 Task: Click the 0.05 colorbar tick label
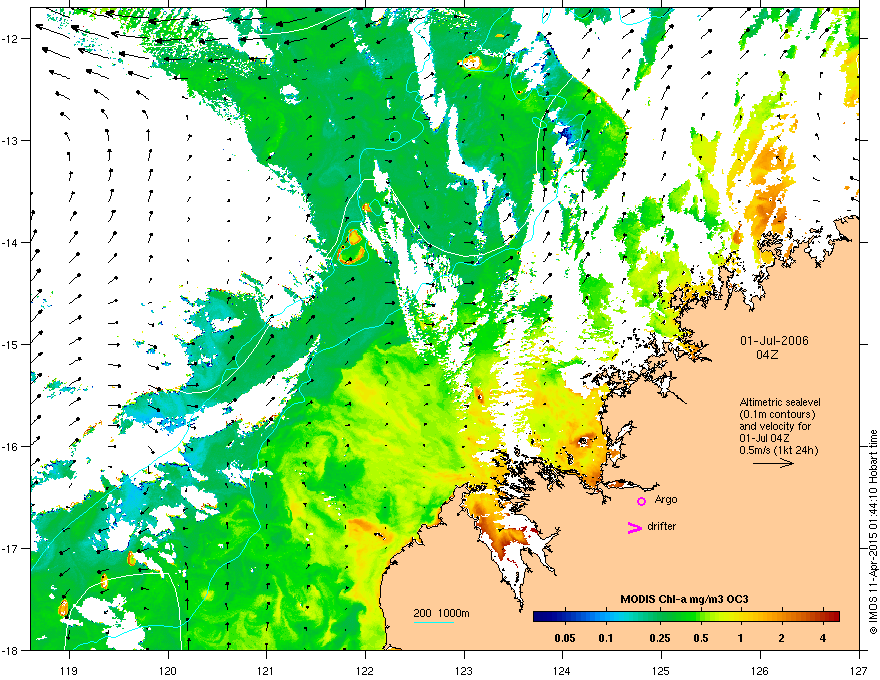pos(564,637)
